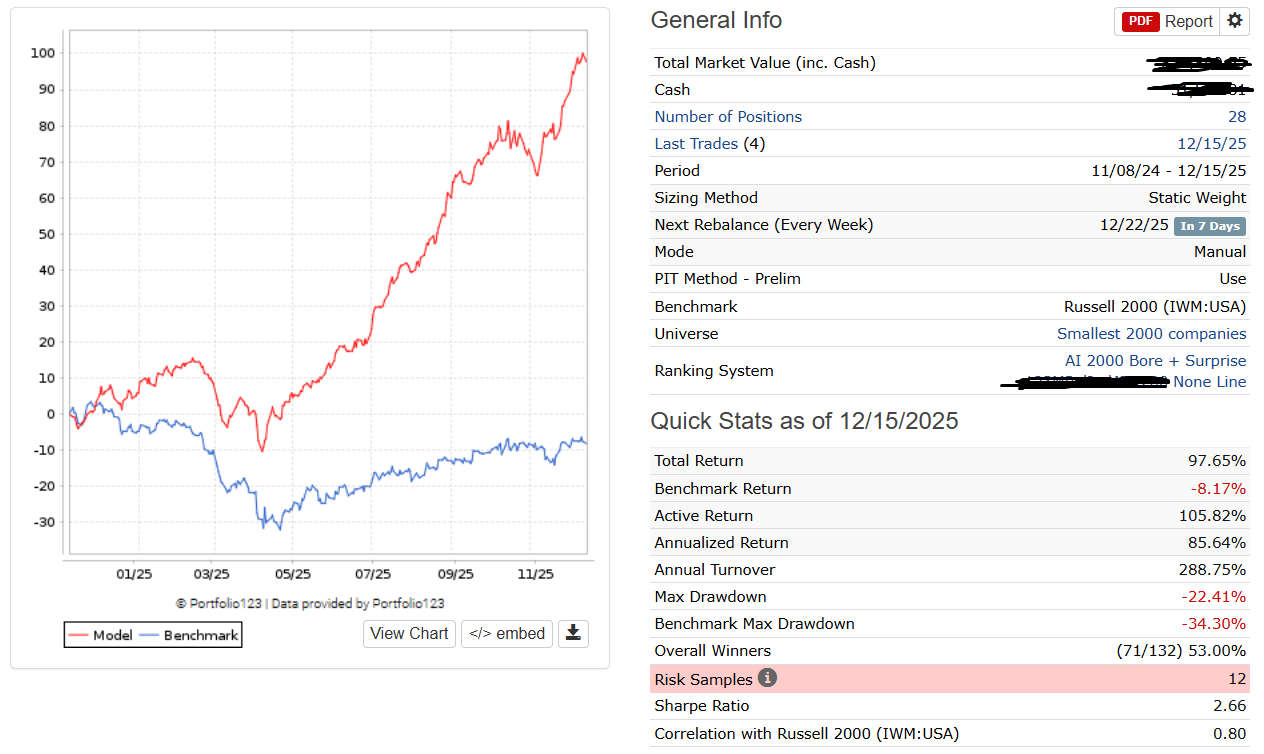This screenshot has height=754, width=1264.
Task: Click the 07/25 x-axis label on the chart
Action: [x=372, y=574]
